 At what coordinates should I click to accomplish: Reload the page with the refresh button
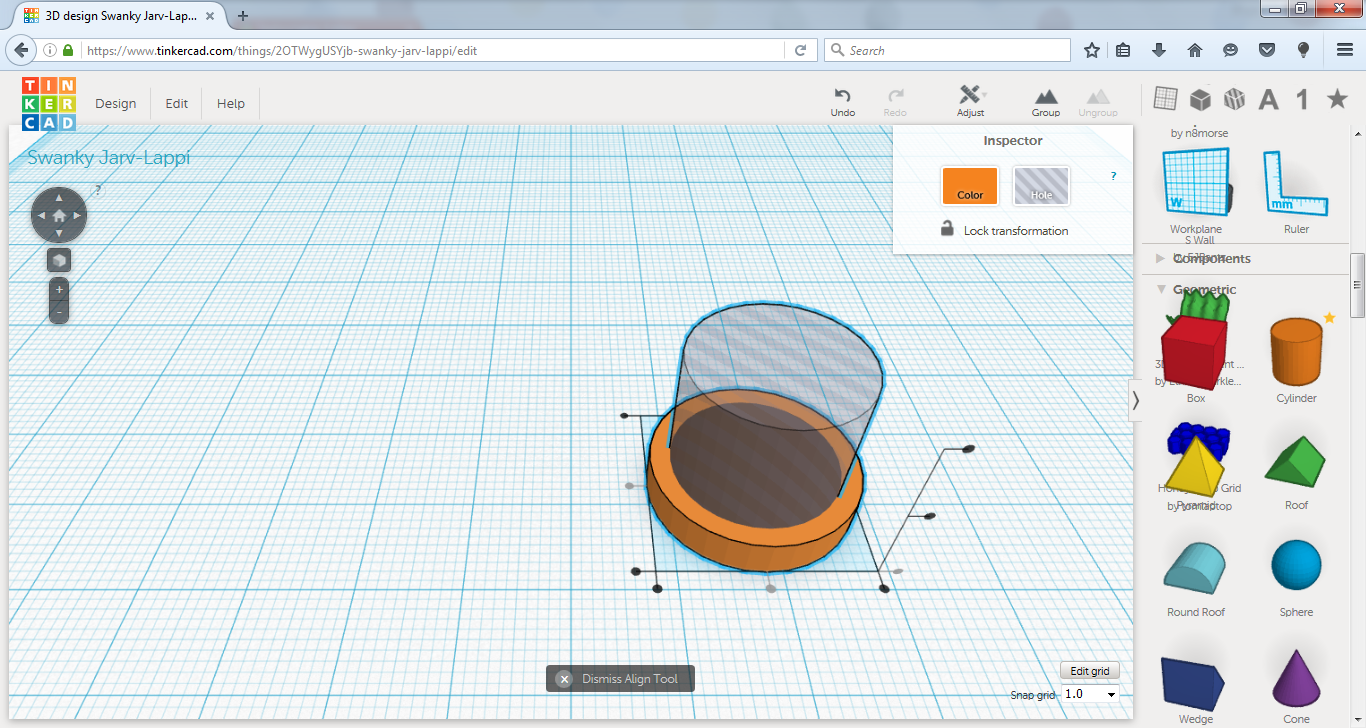[x=800, y=50]
